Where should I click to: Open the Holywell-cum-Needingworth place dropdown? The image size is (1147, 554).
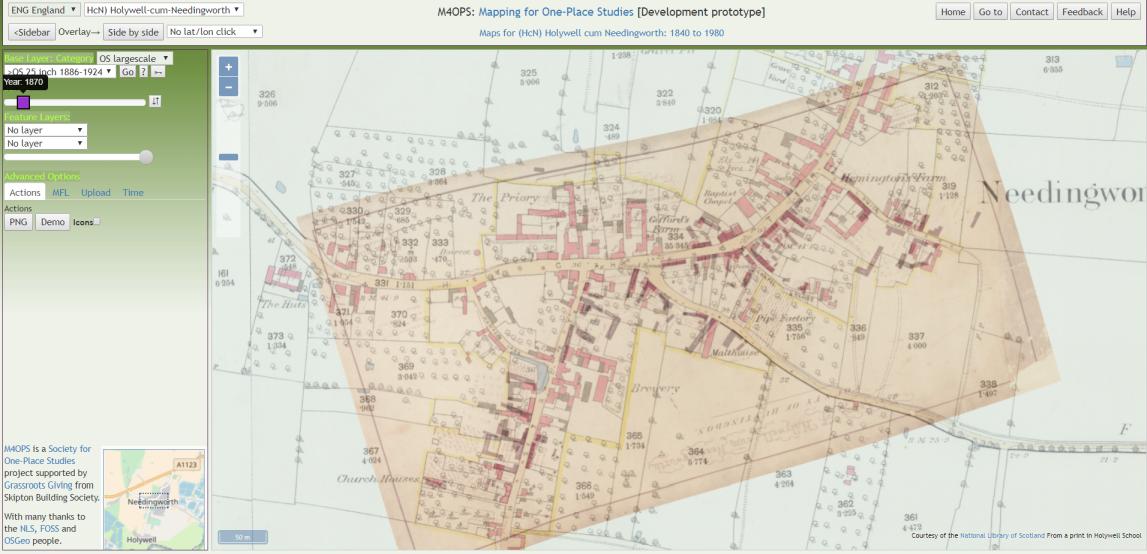click(x=164, y=10)
